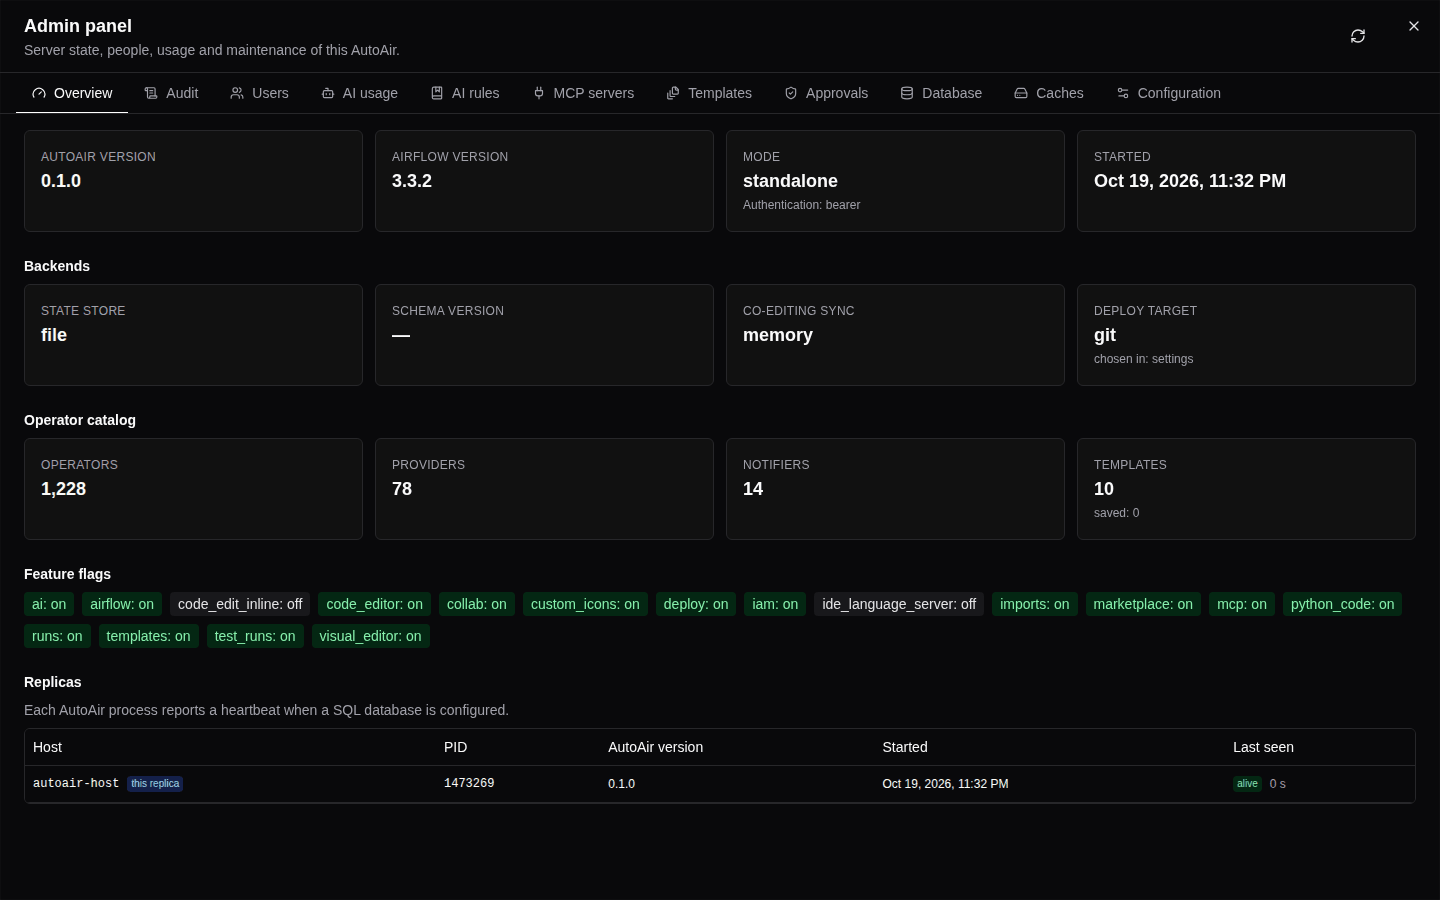The width and height of the screenshot is (1440, 900).
Task: Click the "visual_editor: on" flag
Action: 370,636
